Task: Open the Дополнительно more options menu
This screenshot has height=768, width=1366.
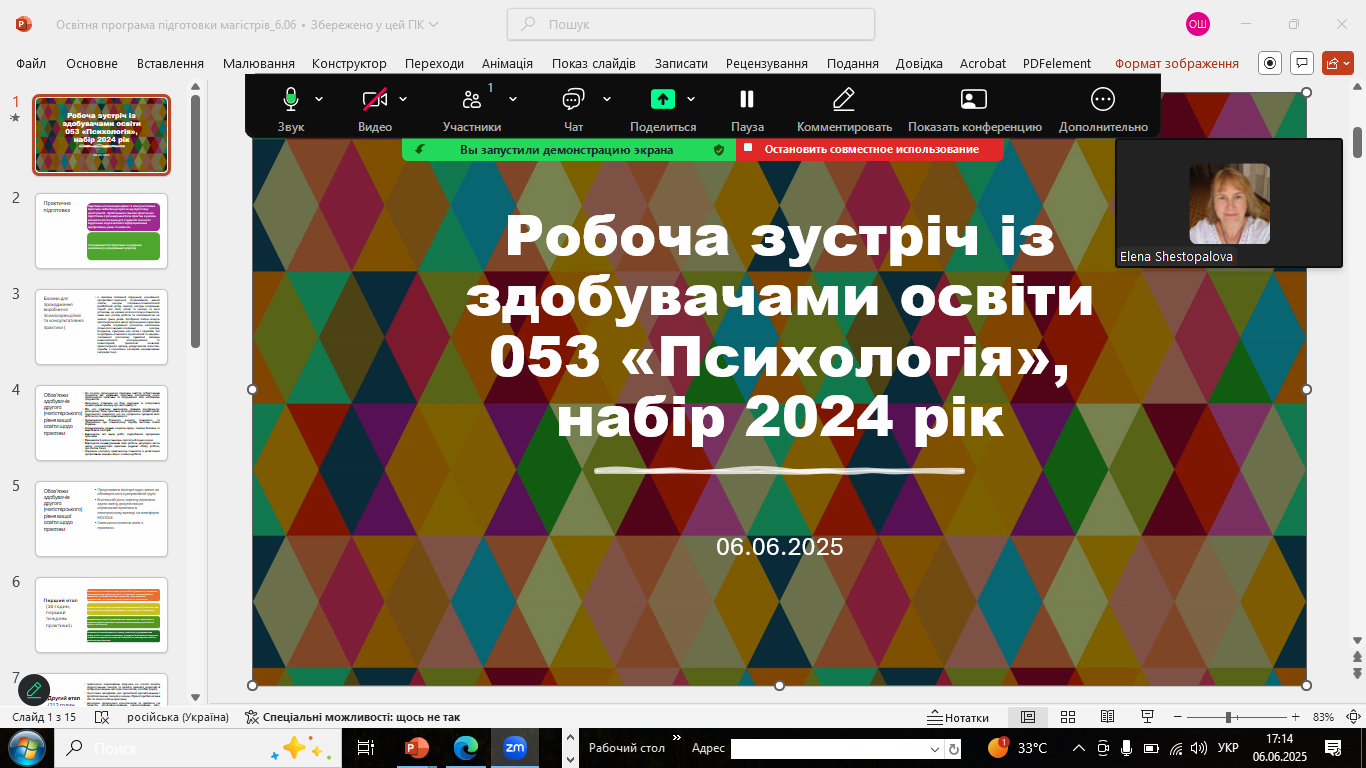Action: pos(1102,99)
